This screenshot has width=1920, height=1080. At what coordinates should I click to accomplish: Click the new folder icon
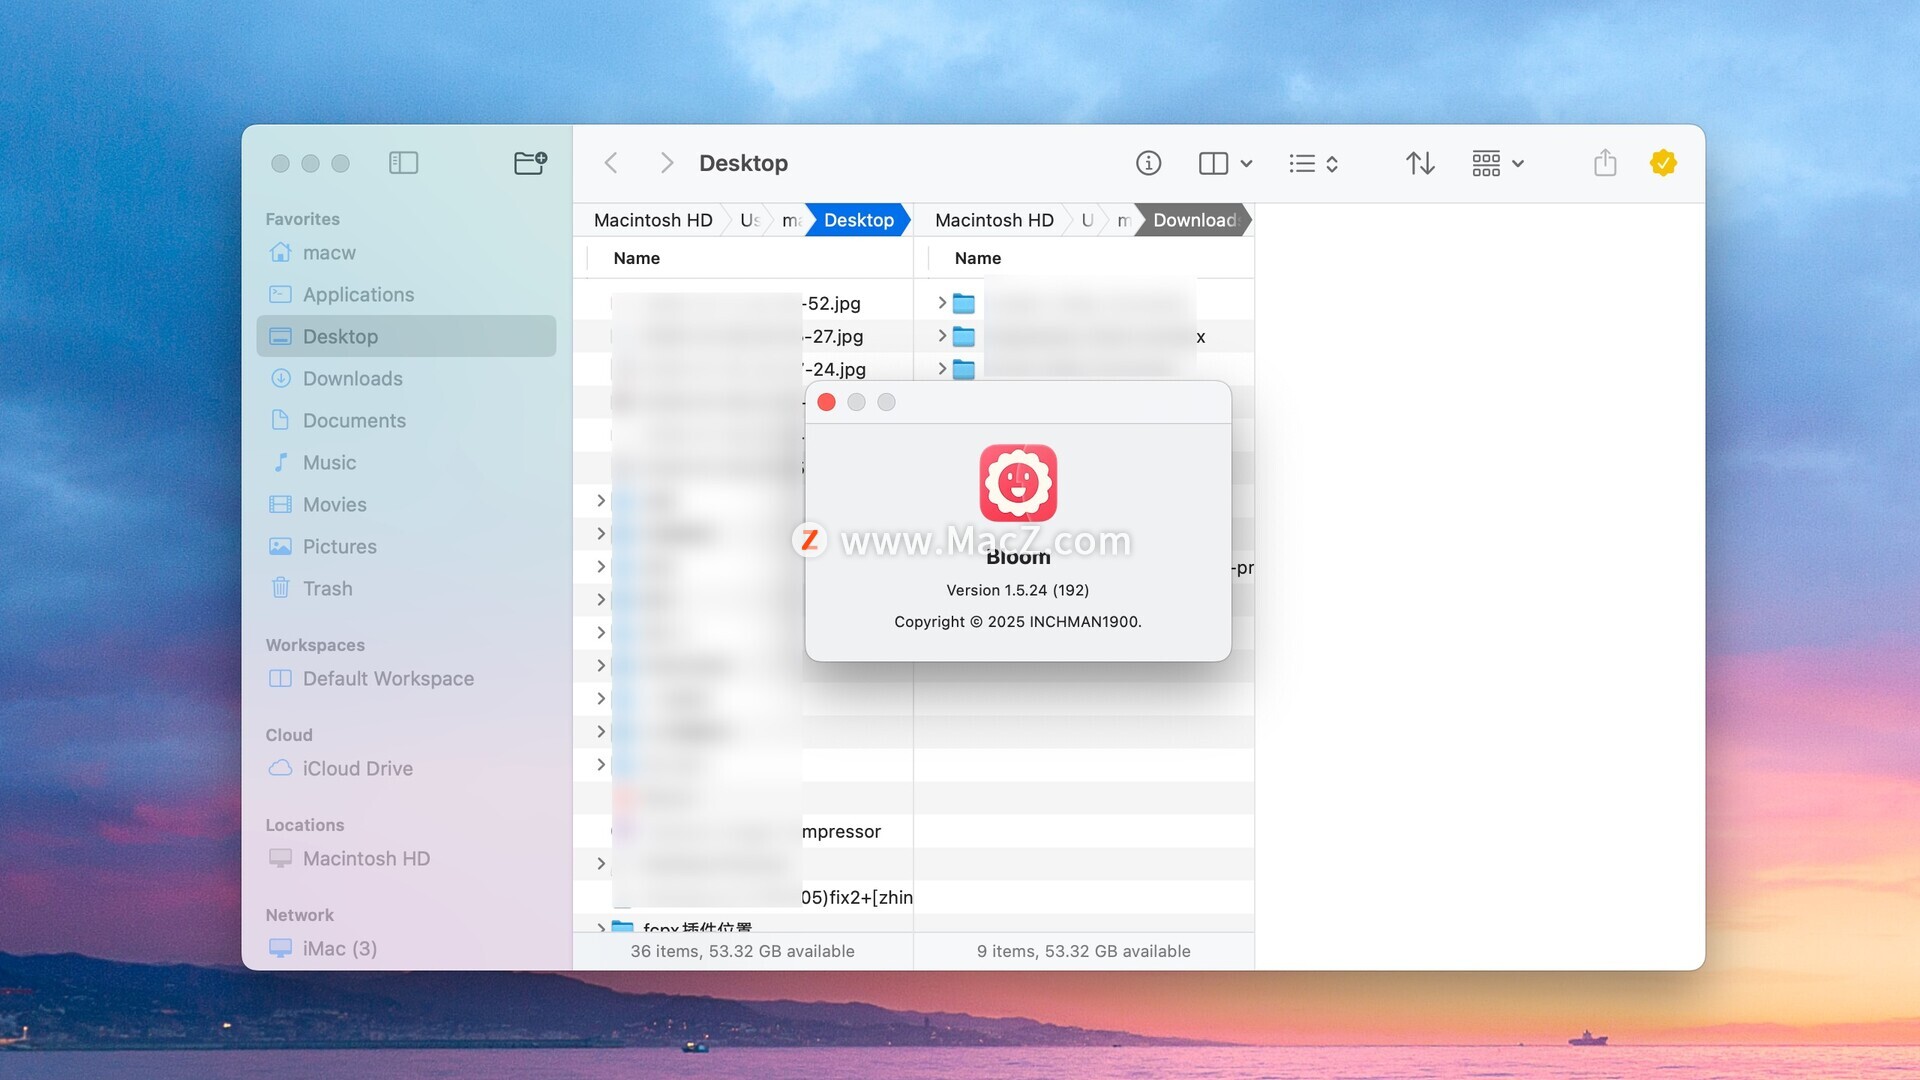[x=530, y=163]
